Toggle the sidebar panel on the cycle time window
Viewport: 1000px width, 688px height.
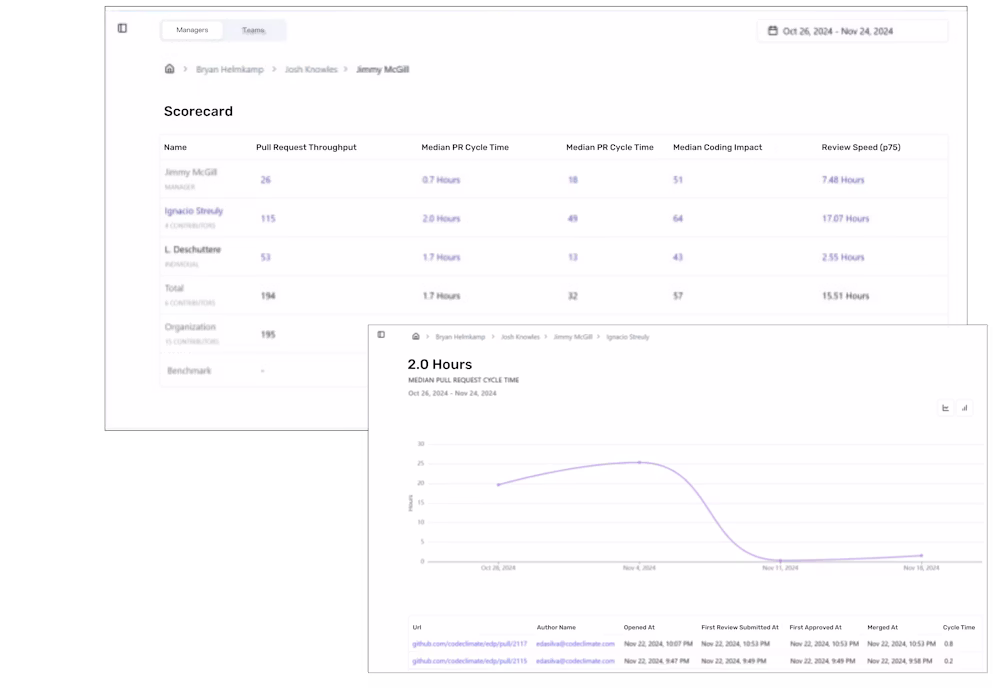click(381, 337)
